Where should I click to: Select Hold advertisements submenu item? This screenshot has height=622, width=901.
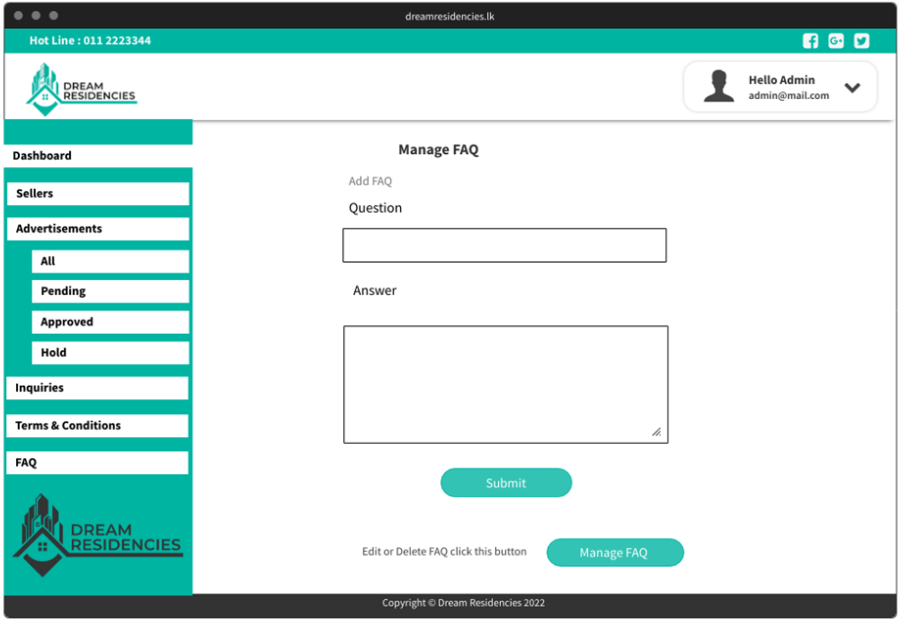(110, 353)
